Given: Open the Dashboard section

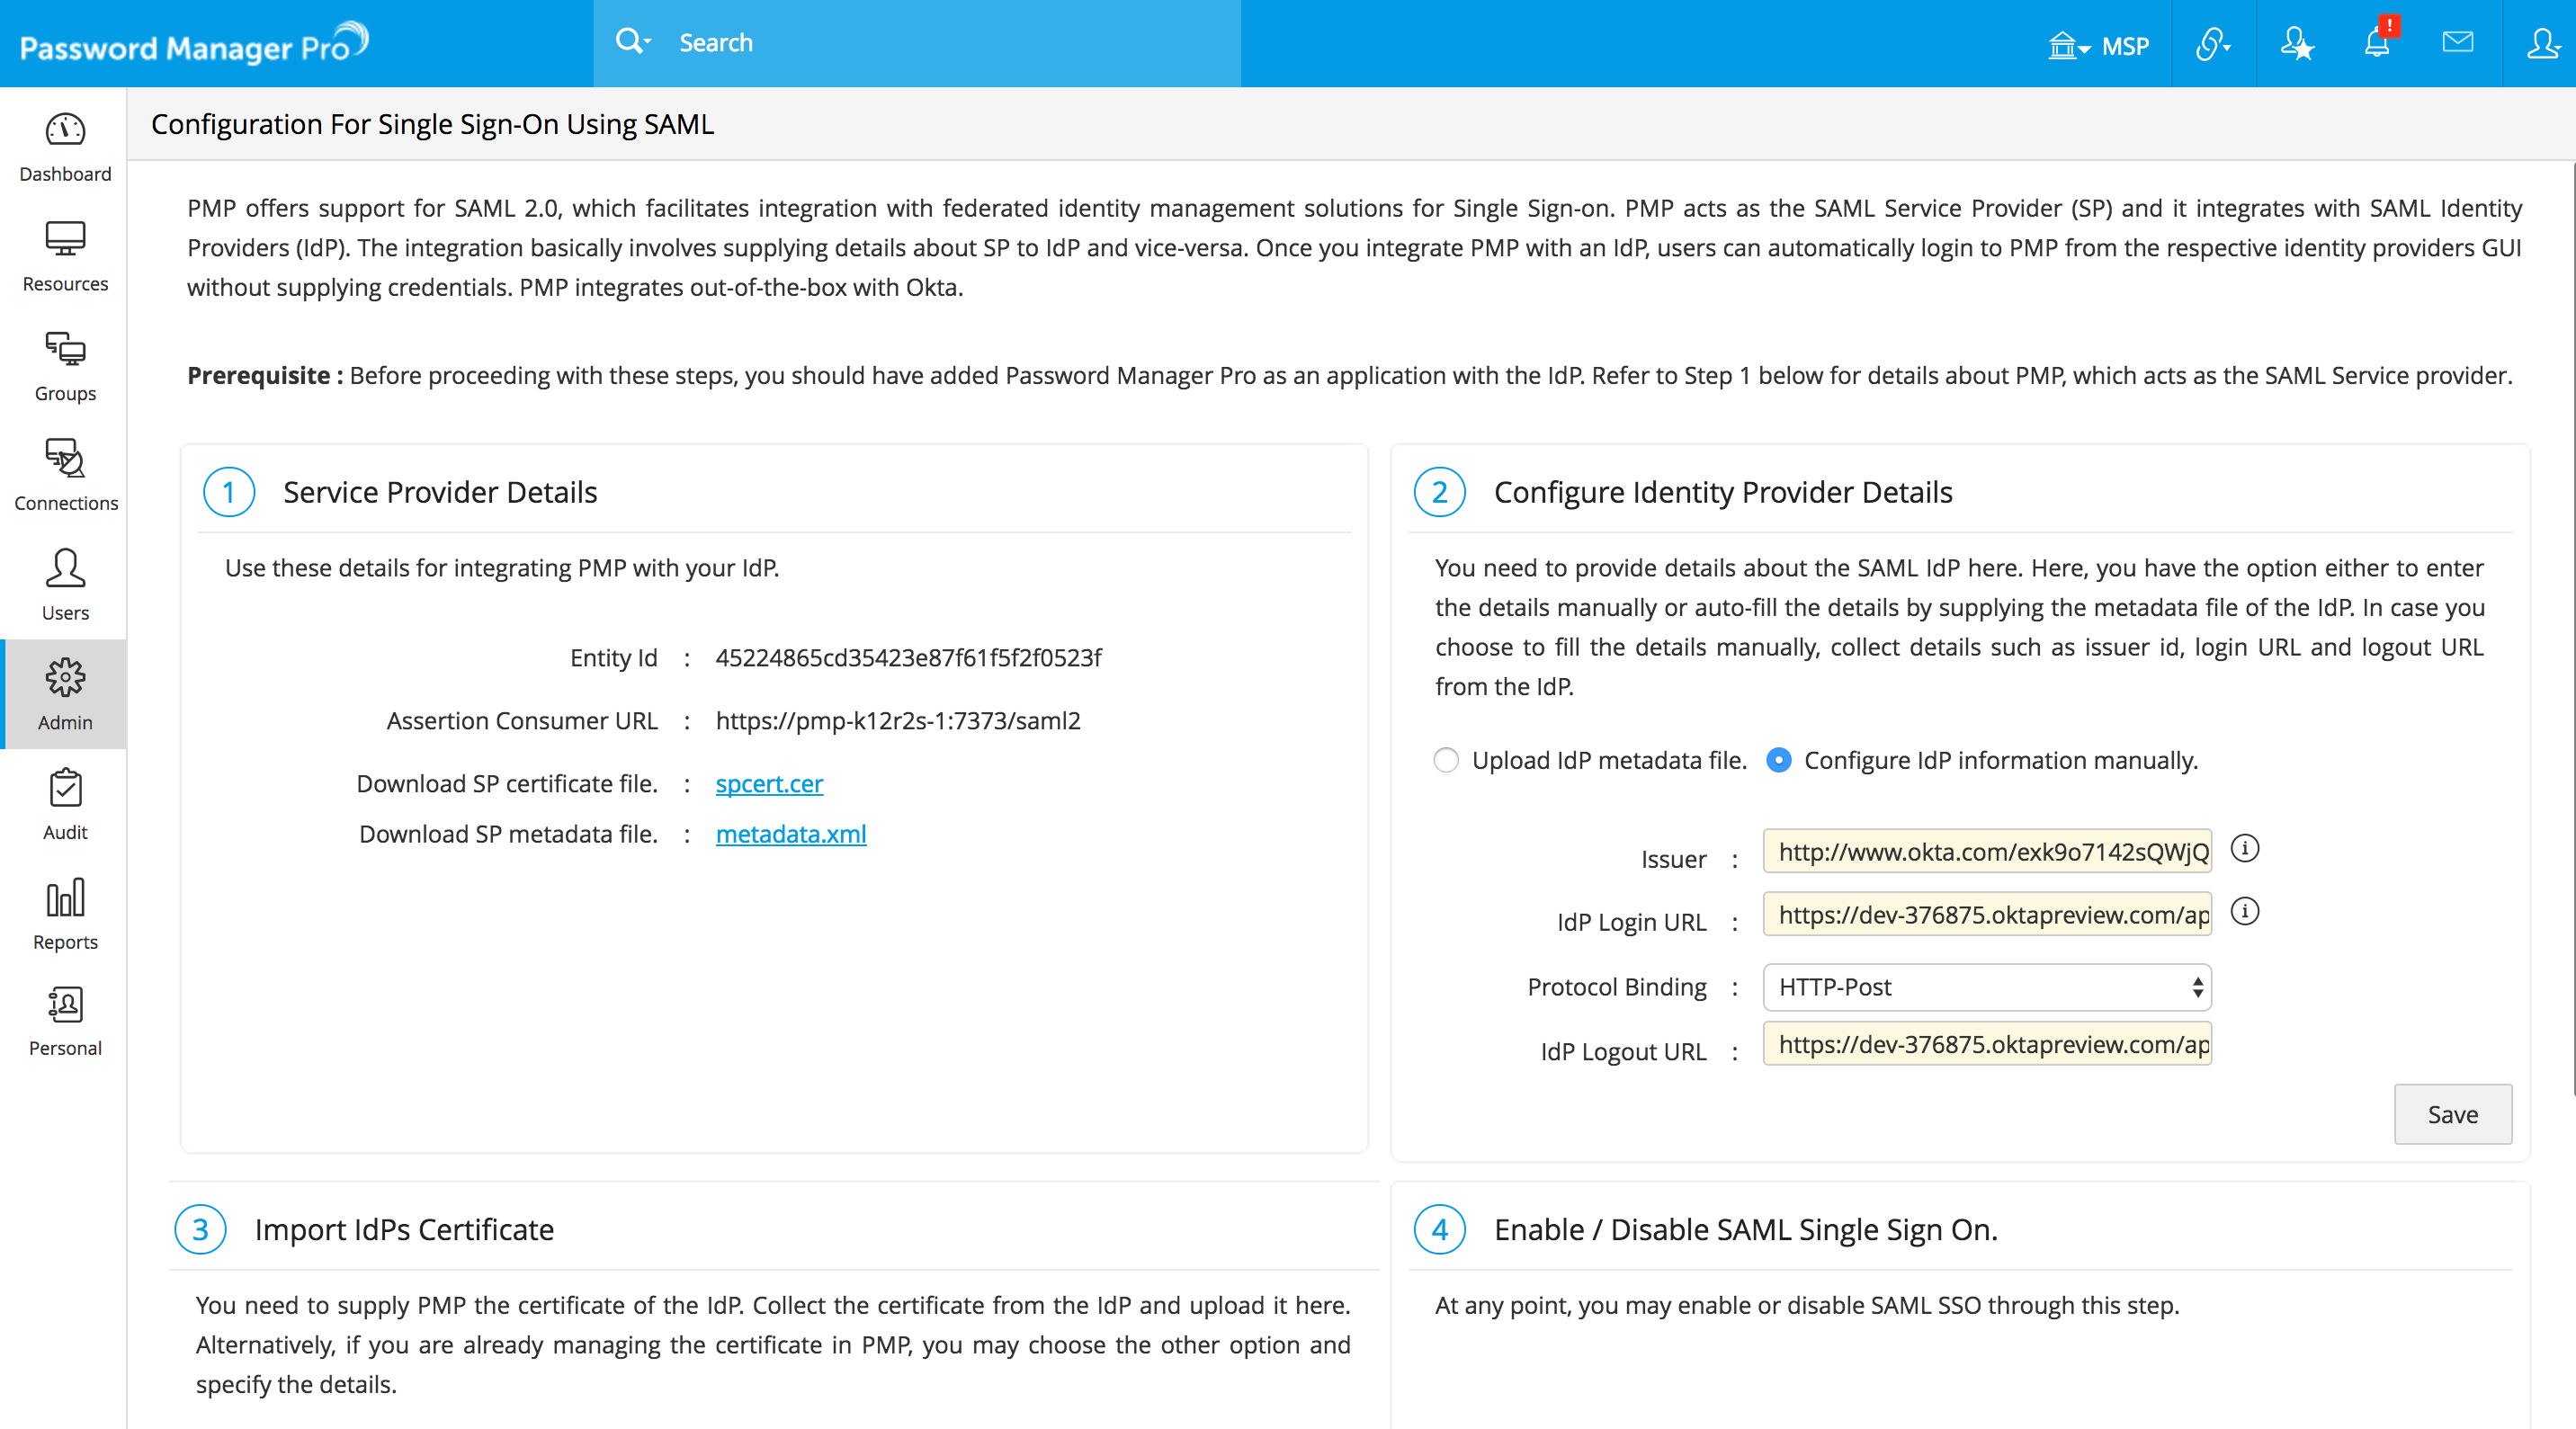Looking at the screenshot, I should tap(64, 148).
